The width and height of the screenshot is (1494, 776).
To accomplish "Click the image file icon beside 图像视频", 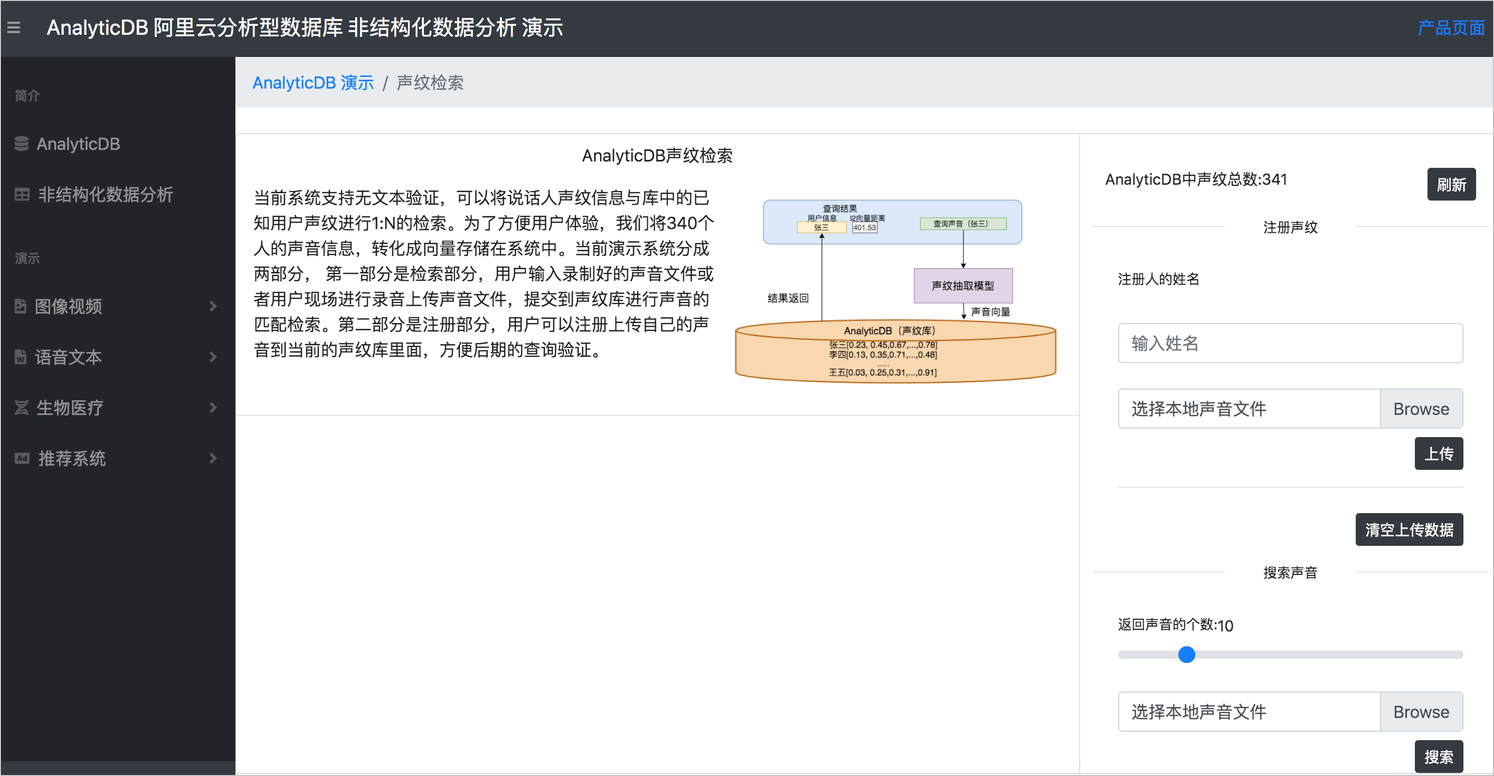I will 20,307.
